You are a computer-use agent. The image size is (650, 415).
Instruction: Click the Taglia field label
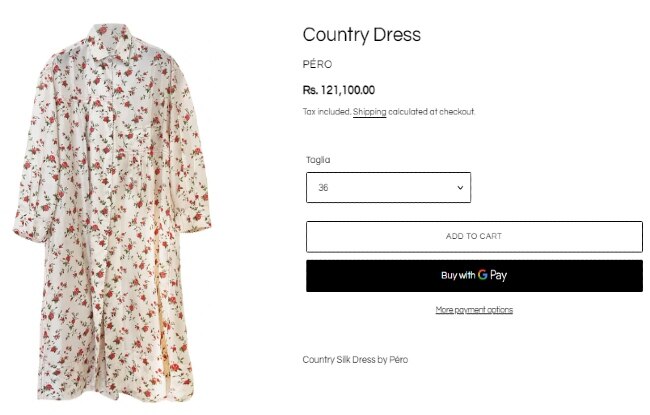pos(318,160)
